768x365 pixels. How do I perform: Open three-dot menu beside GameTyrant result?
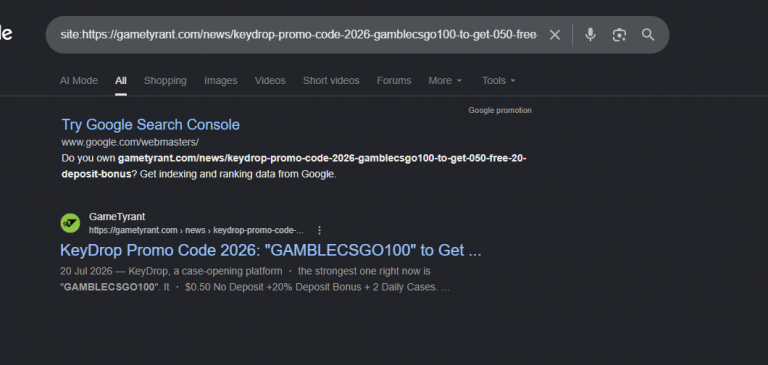click(x=319, y=230)
